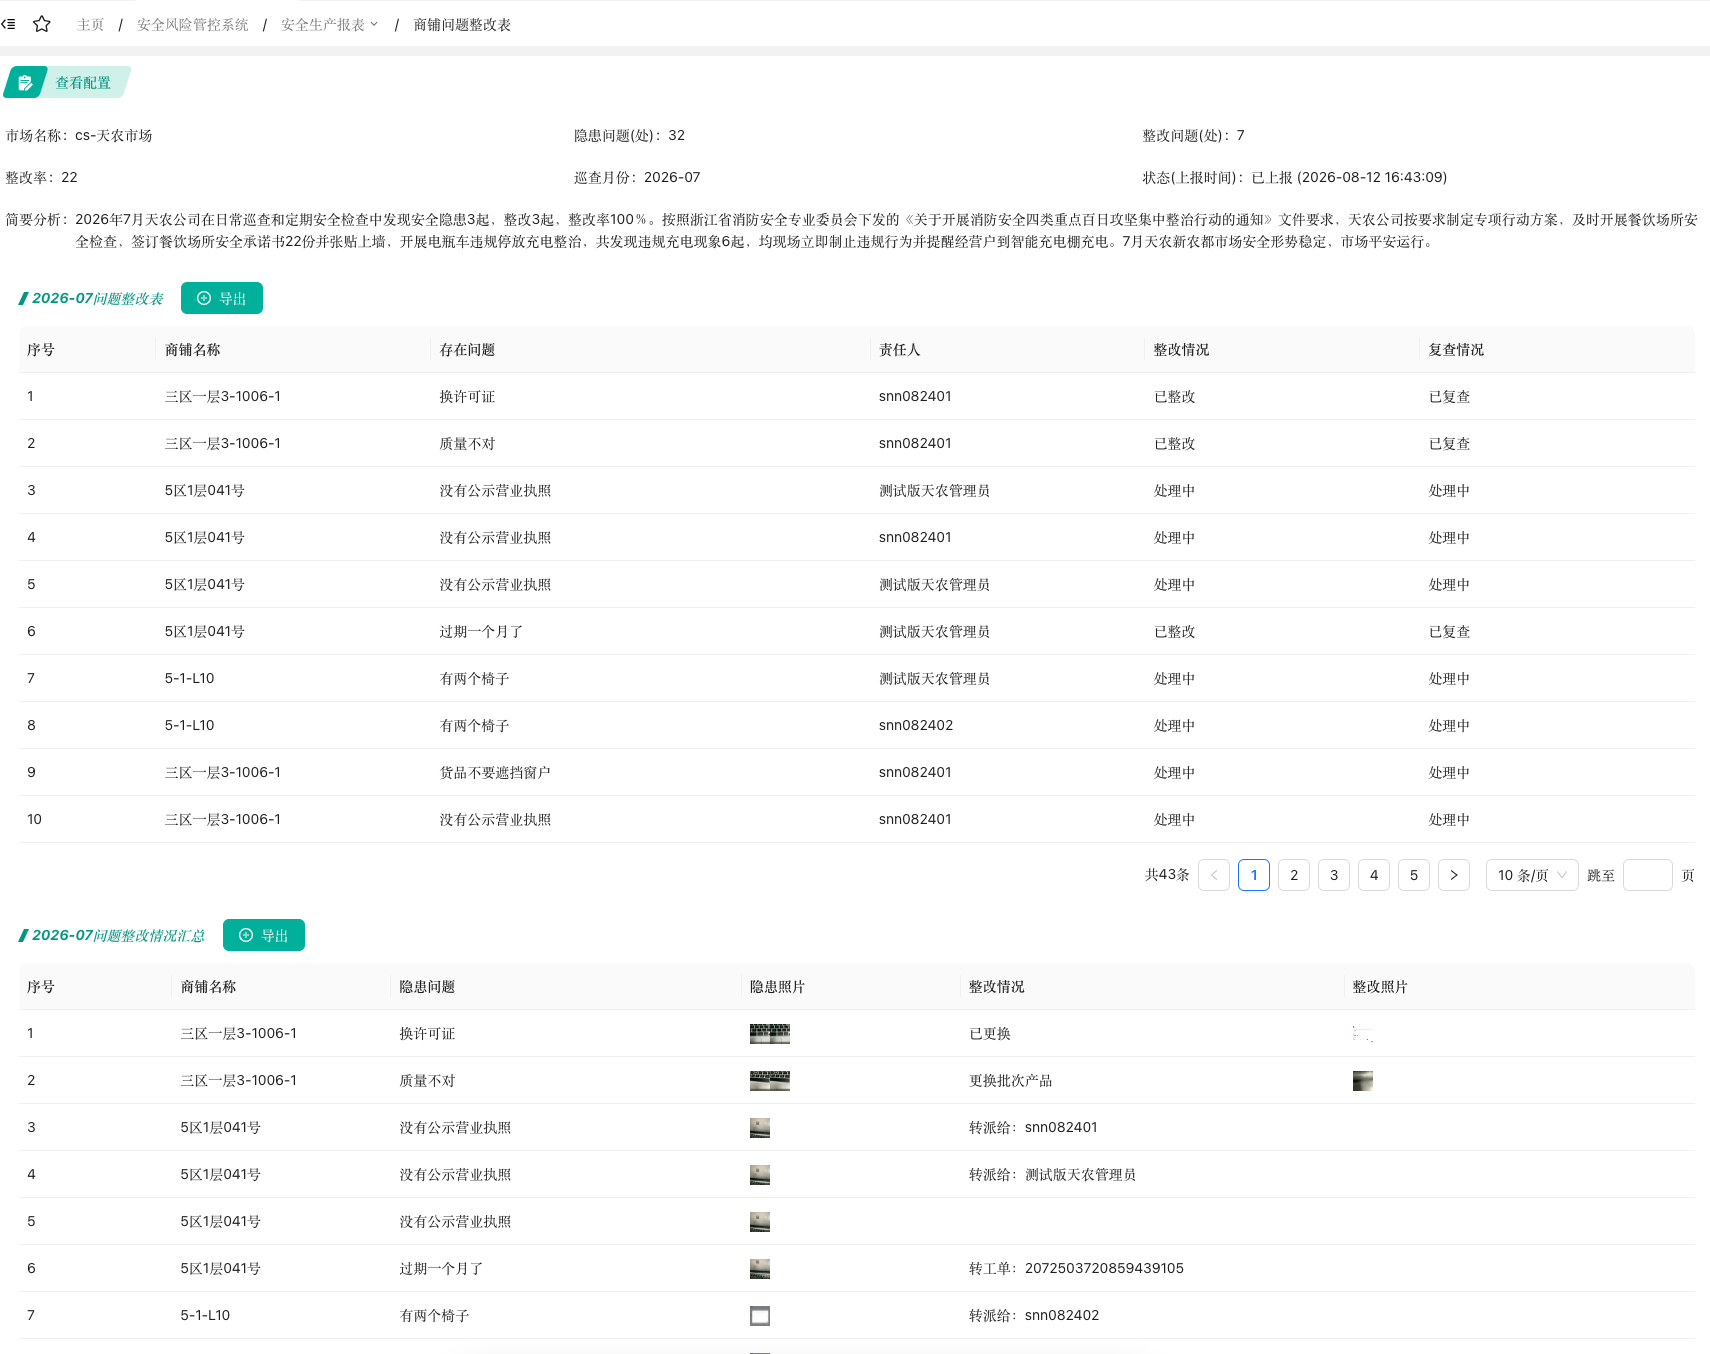Select page 3 in pagination
Viewport: 1710px width, 1354px height.
[1334, 875]
